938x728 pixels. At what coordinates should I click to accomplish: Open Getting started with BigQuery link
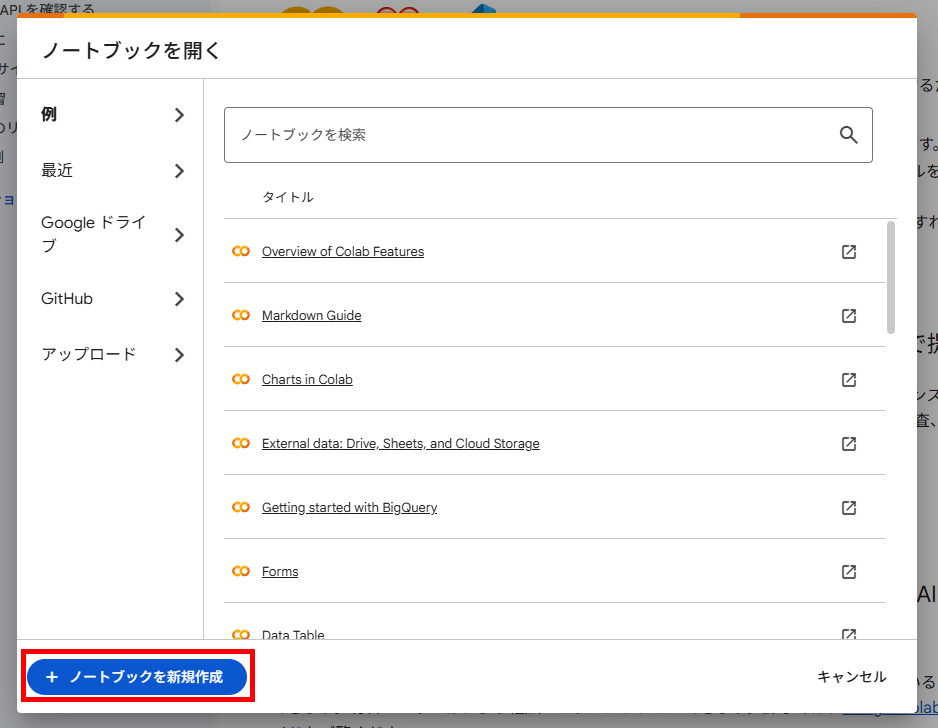(x=349, y=508)
